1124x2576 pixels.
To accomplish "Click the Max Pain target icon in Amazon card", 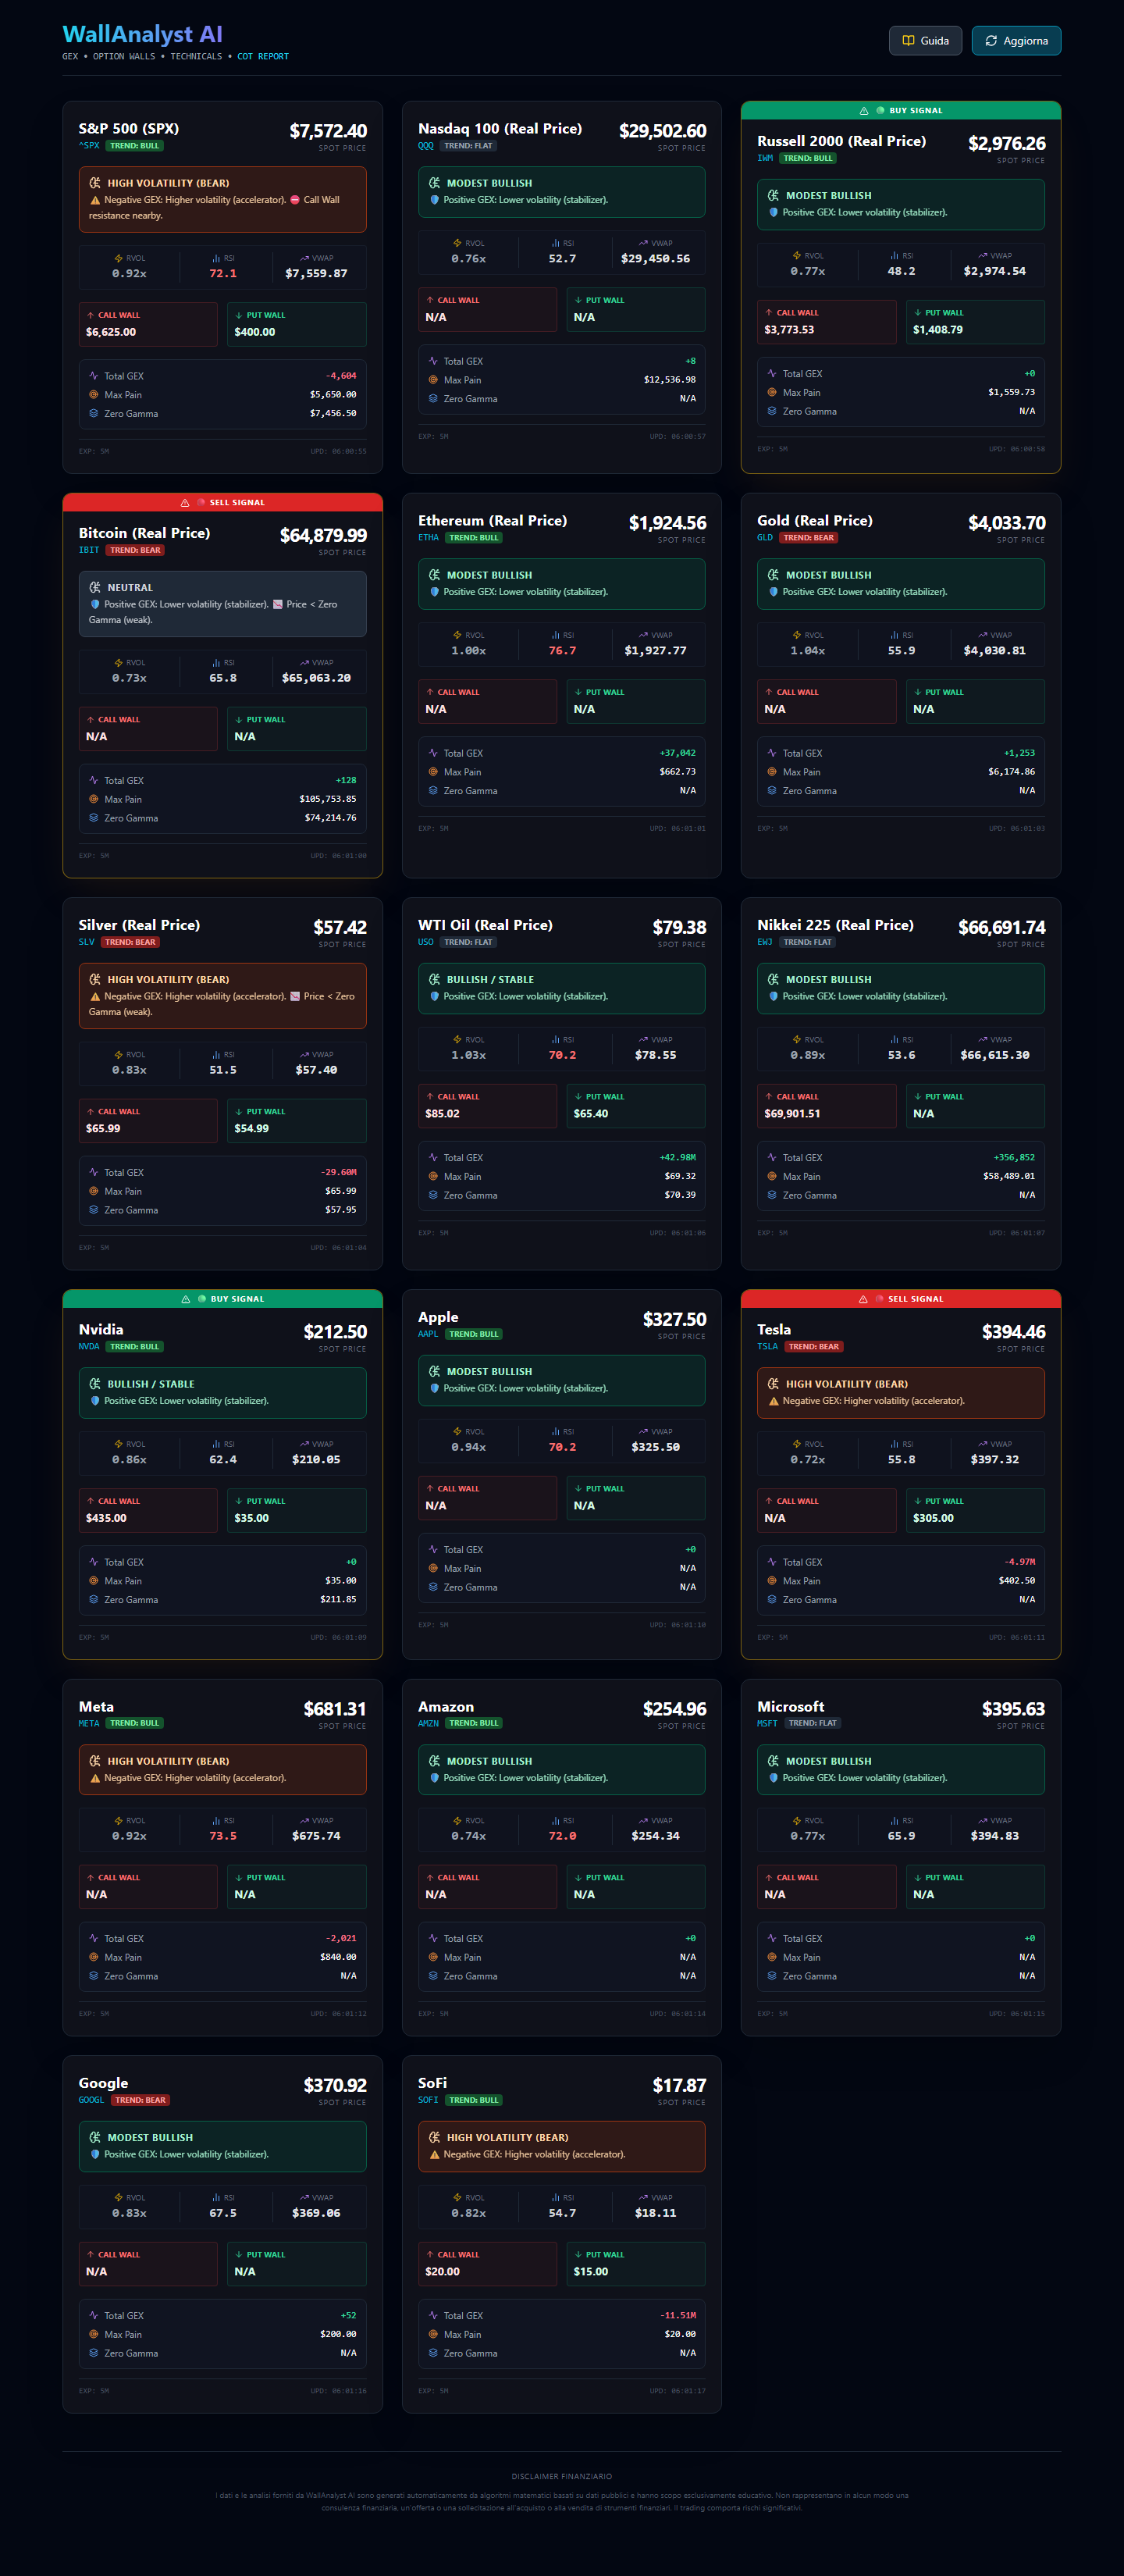I will (433, 1957).
